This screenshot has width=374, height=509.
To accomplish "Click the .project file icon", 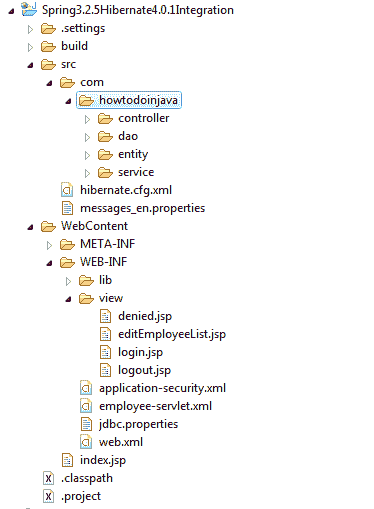I will [48, 496].
